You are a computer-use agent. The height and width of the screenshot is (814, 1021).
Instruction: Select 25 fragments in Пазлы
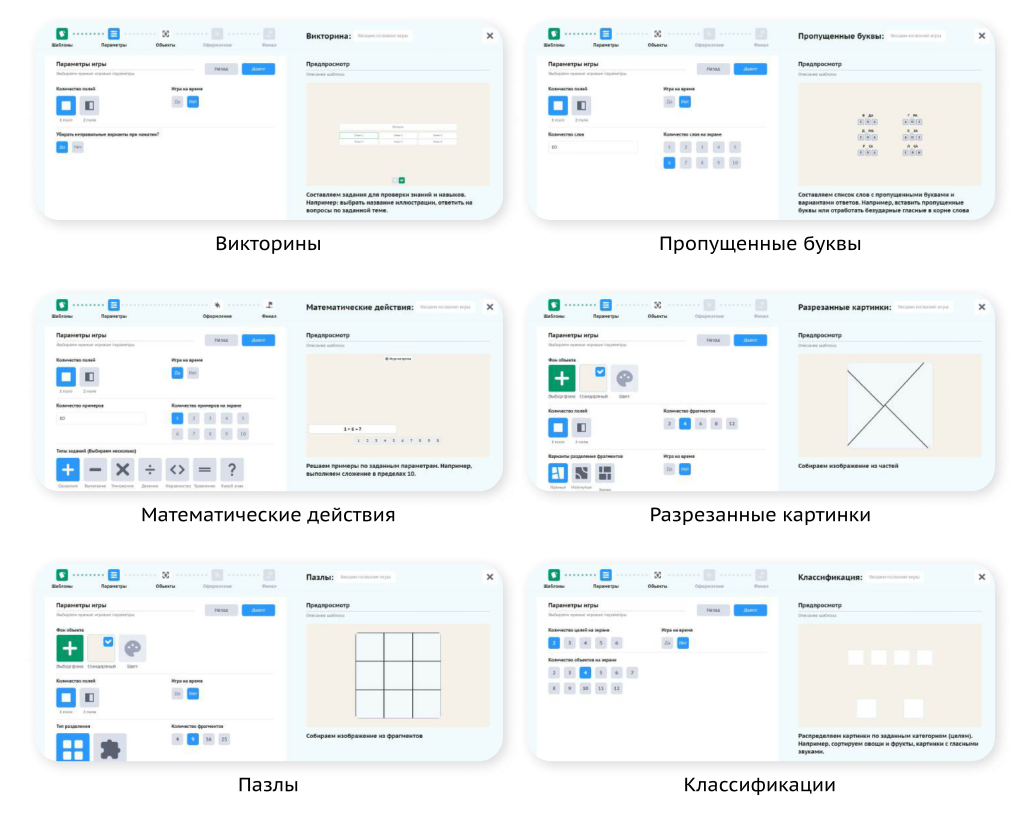coord(225,739)
